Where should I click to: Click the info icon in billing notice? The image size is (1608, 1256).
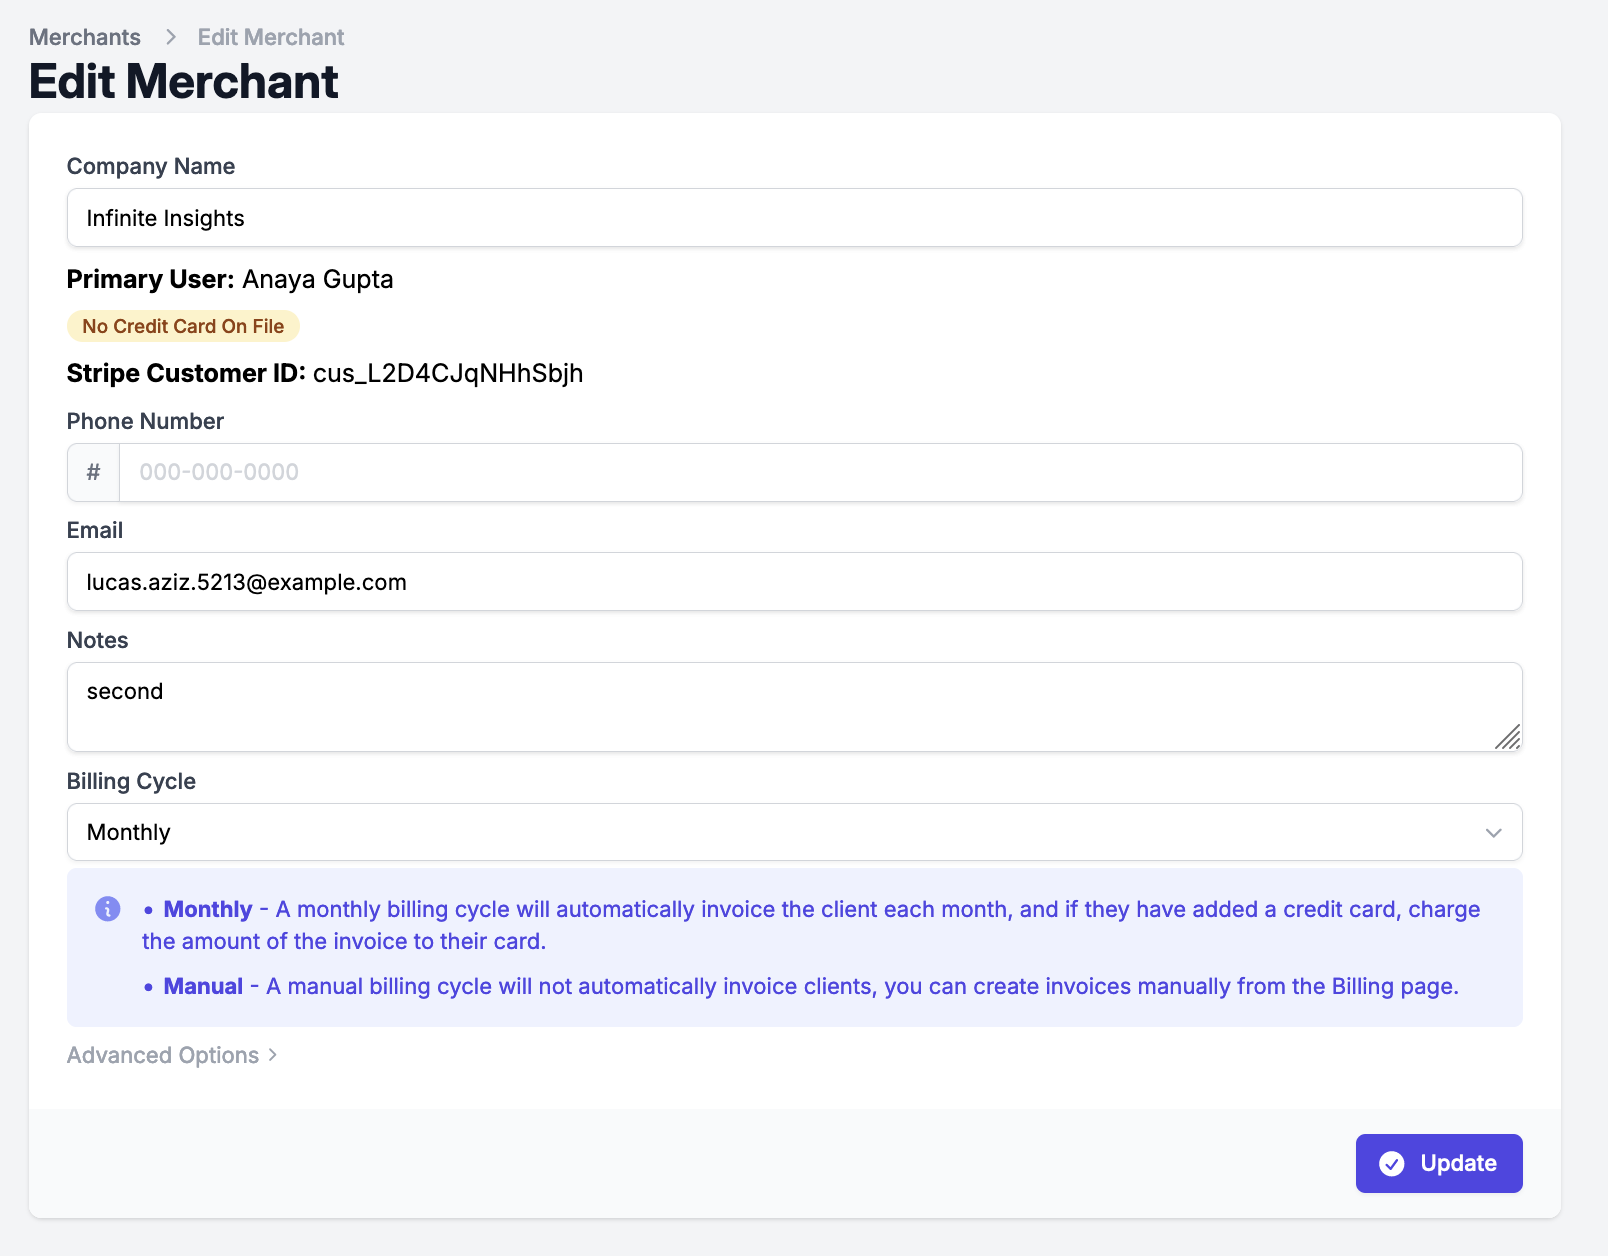pyautogui.click(x=108, y=909)
